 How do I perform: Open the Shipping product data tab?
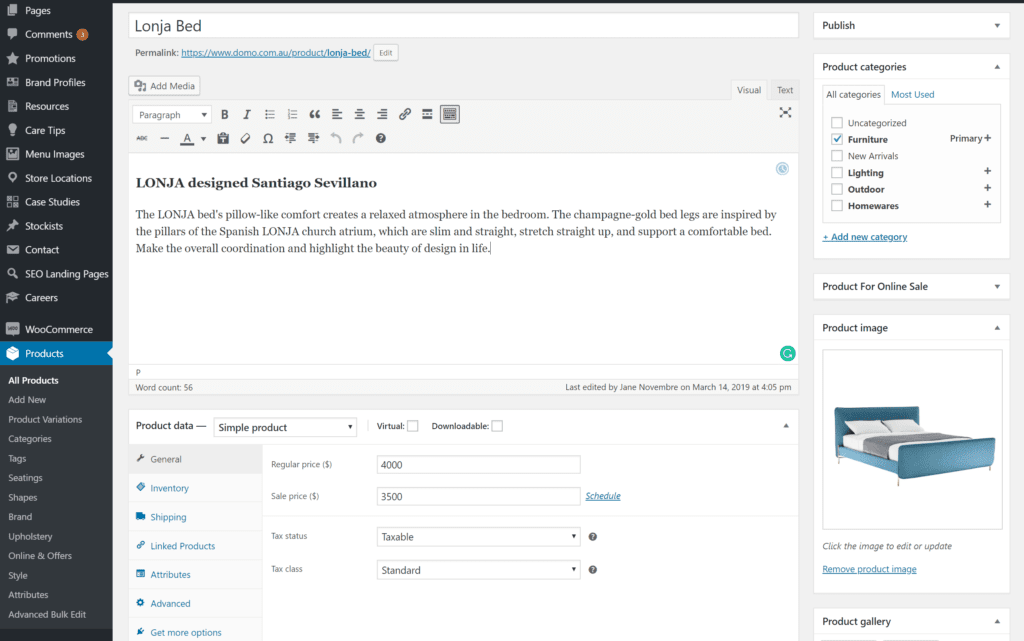coord(168,517)
